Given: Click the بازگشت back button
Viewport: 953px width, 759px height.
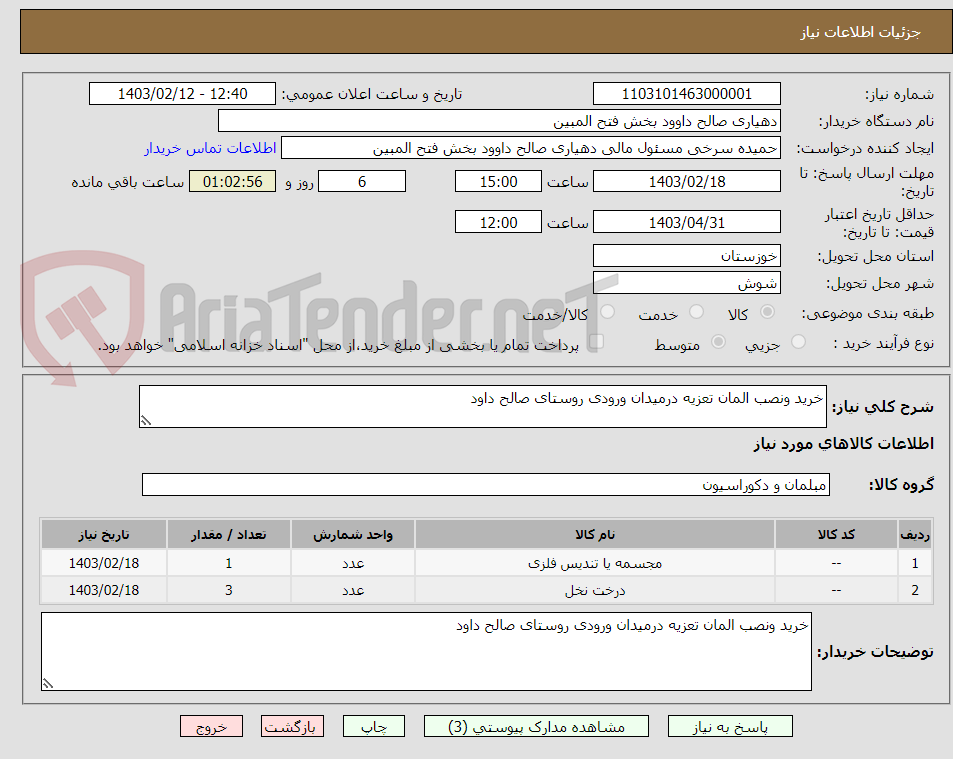Looking at the screenshot, I should [x=292, y=726].
